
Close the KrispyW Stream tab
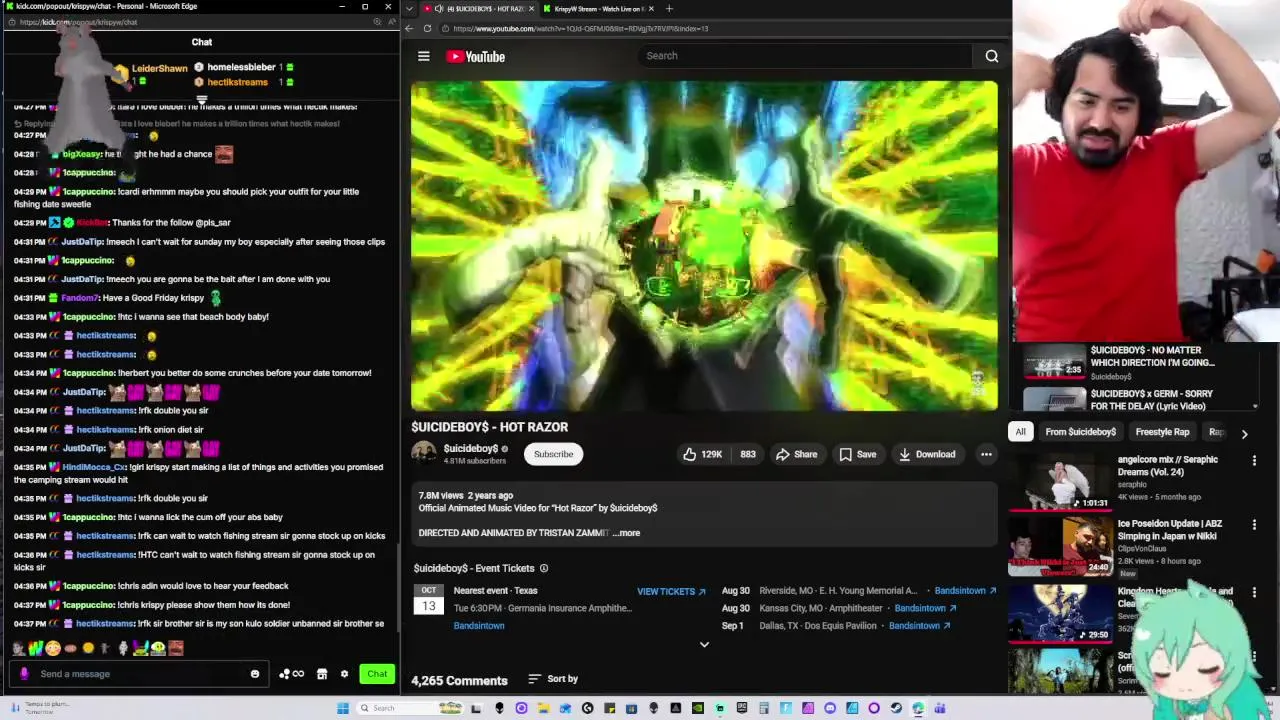tap(651, 9)
